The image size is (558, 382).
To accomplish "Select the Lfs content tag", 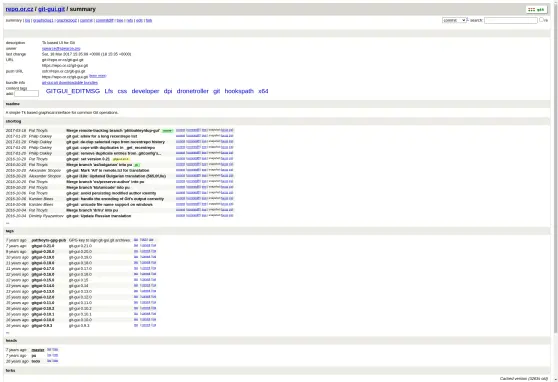I will click(109, 91).
